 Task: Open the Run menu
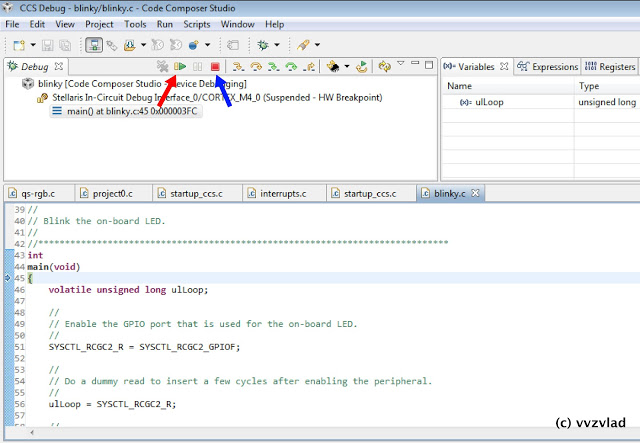pyautogui.click(x=165, y=24)
